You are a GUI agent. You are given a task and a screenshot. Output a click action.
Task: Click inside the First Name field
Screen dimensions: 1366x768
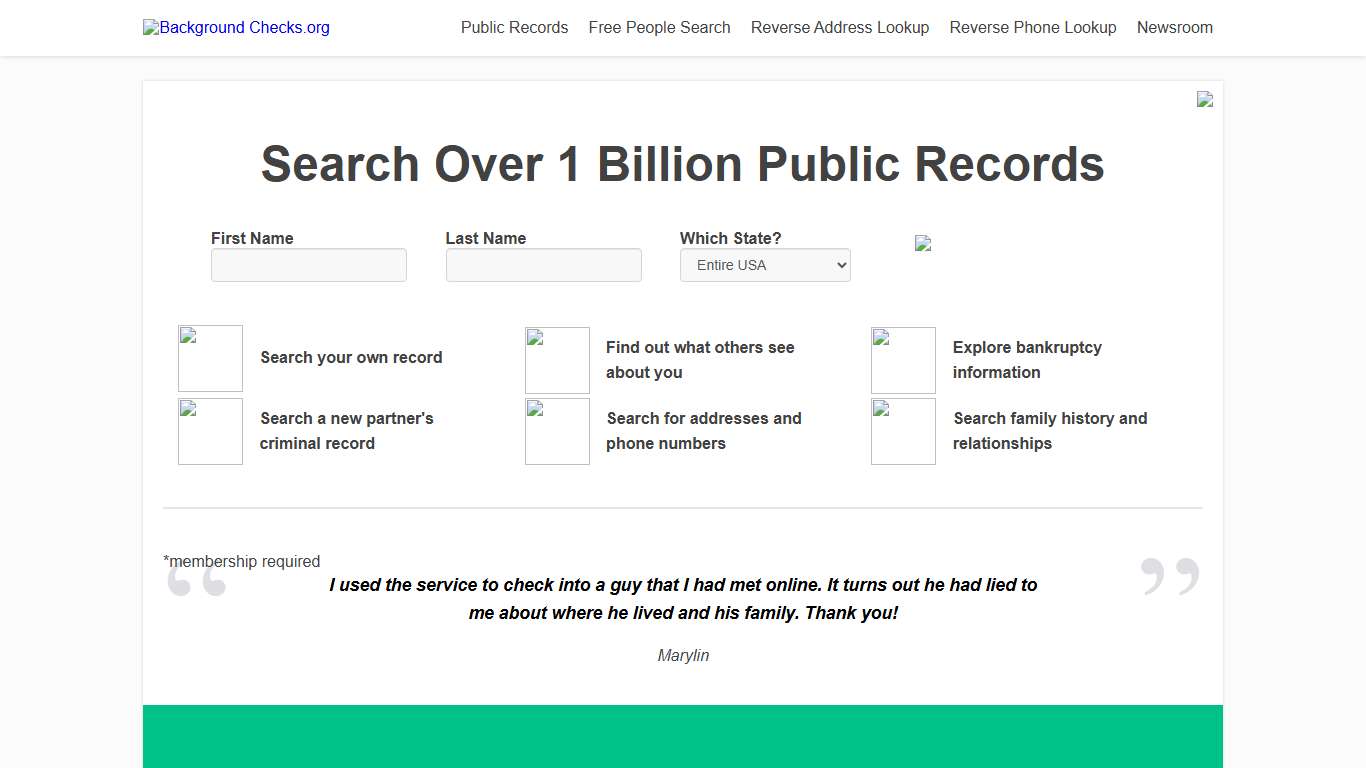click(x=308, y=265)
